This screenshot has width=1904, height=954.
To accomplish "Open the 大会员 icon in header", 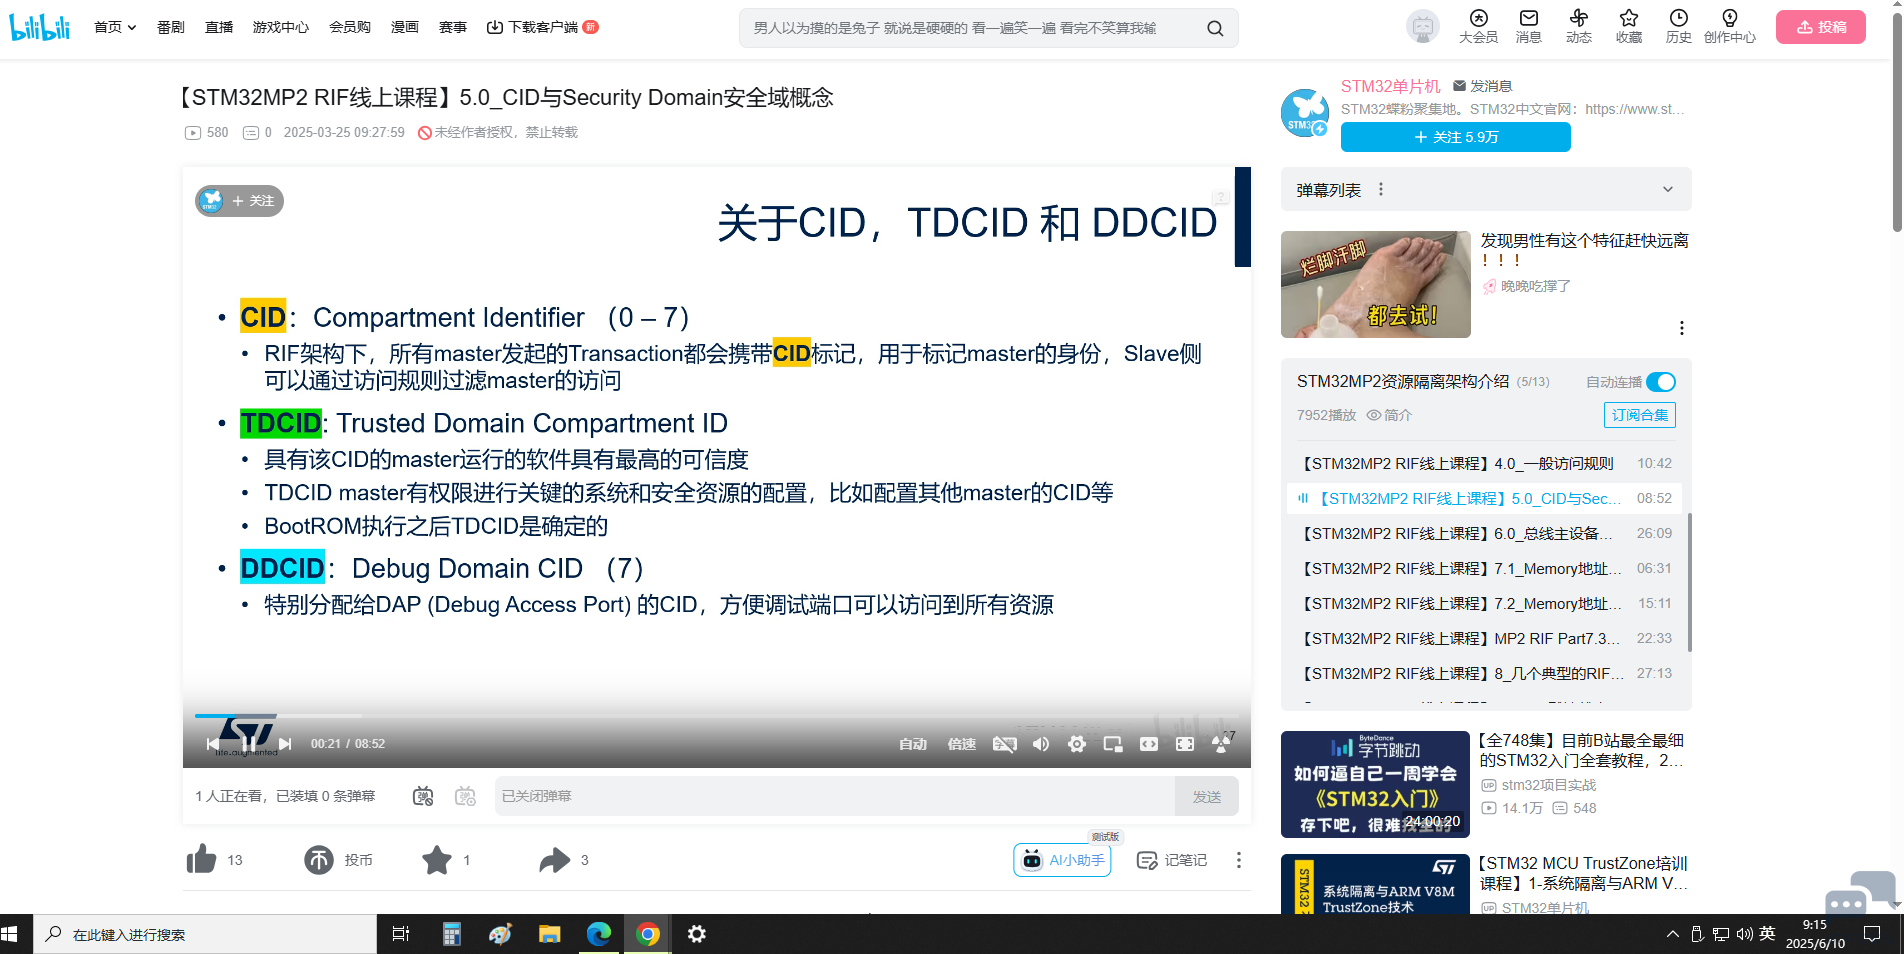I will [1478, 27].
